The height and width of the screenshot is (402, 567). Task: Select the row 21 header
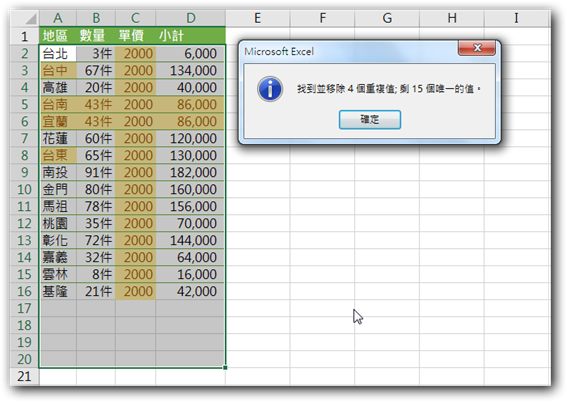coord(24,376)
